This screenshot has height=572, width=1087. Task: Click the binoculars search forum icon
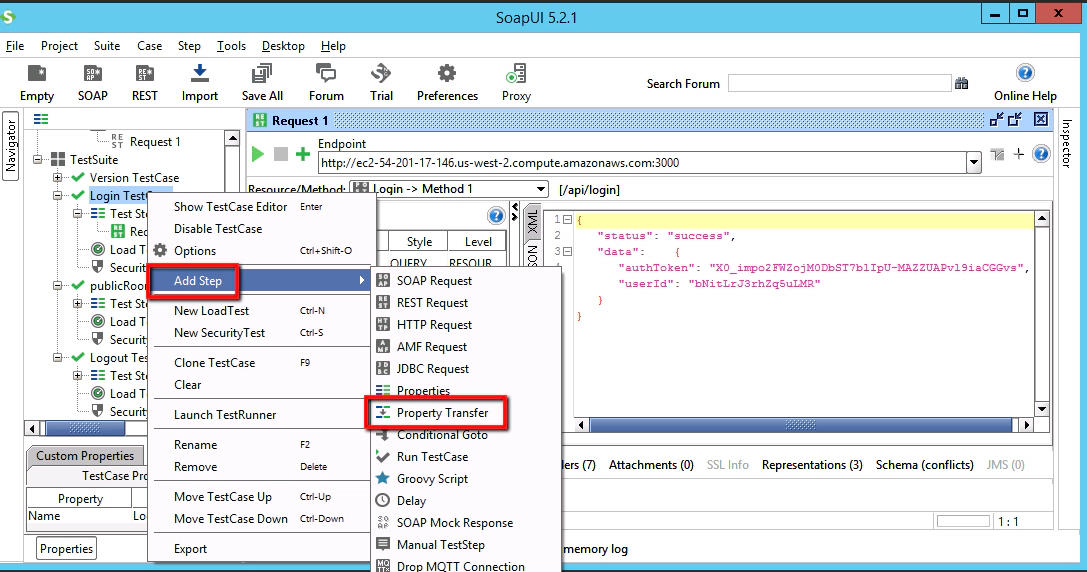click(962, 83)
